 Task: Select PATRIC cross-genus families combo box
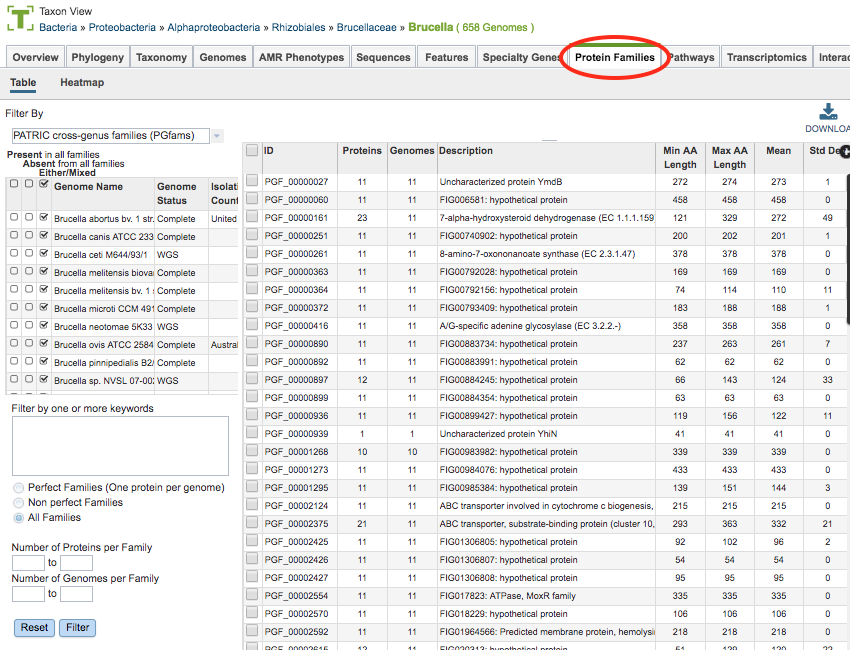pyautogui.click(x=111, y=136)
